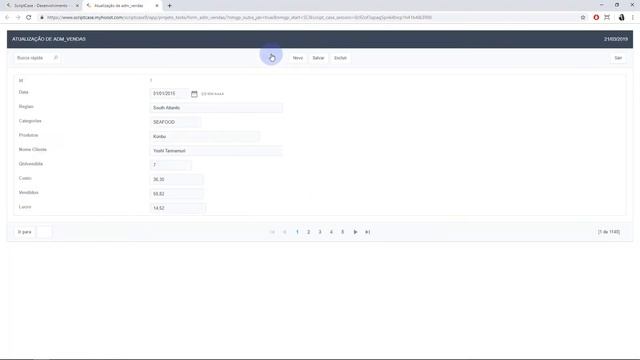Click the previous record arrow
This screenshot has width=640, height=360.
284,232
